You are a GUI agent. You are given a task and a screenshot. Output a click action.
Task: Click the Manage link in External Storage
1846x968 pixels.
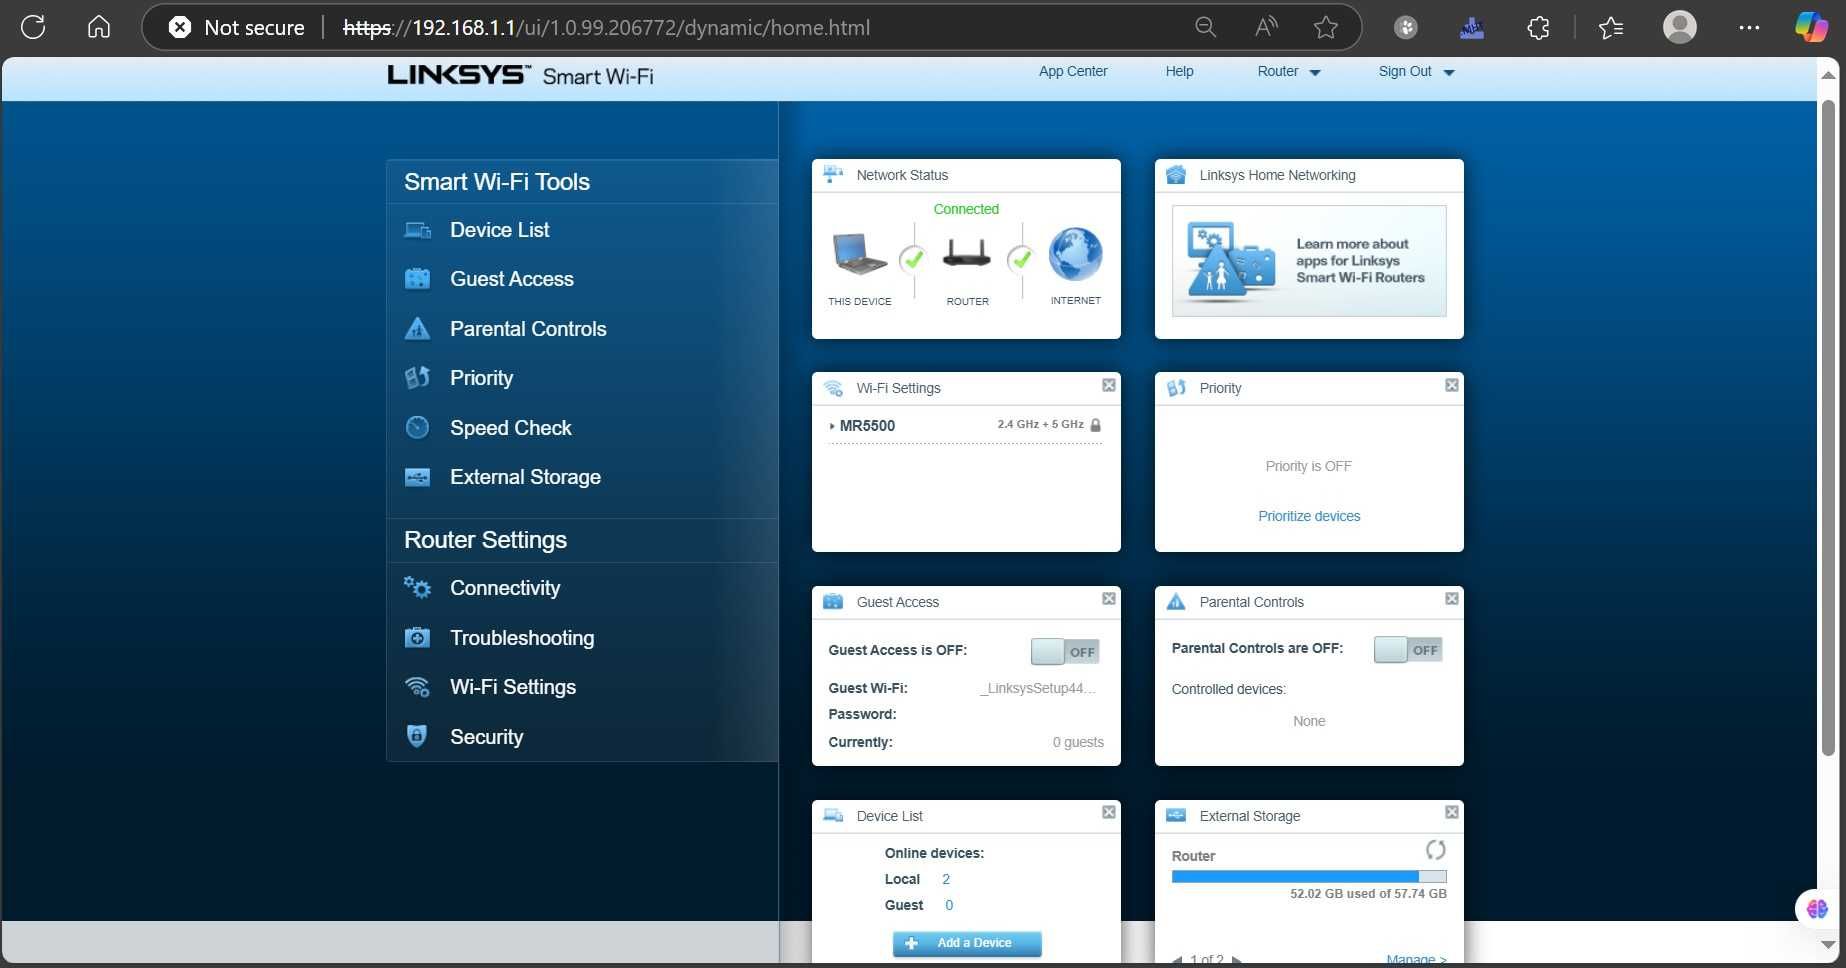point(1416,960)
